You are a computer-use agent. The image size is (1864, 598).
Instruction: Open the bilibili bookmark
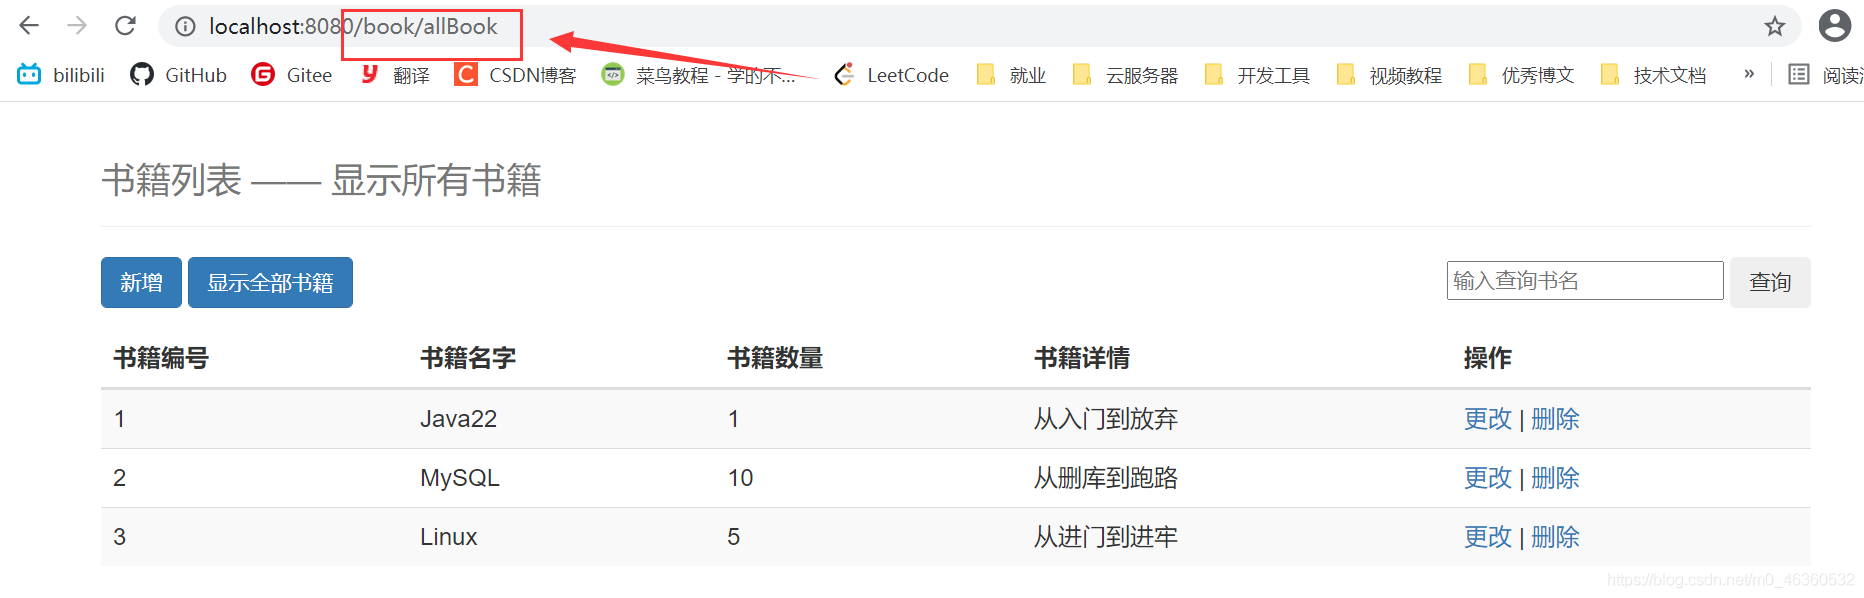(x=61, y=75)
